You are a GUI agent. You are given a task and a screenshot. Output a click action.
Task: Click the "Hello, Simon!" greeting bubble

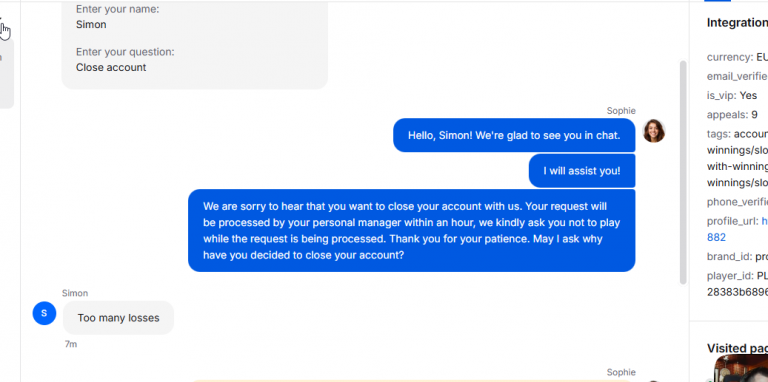514,135
